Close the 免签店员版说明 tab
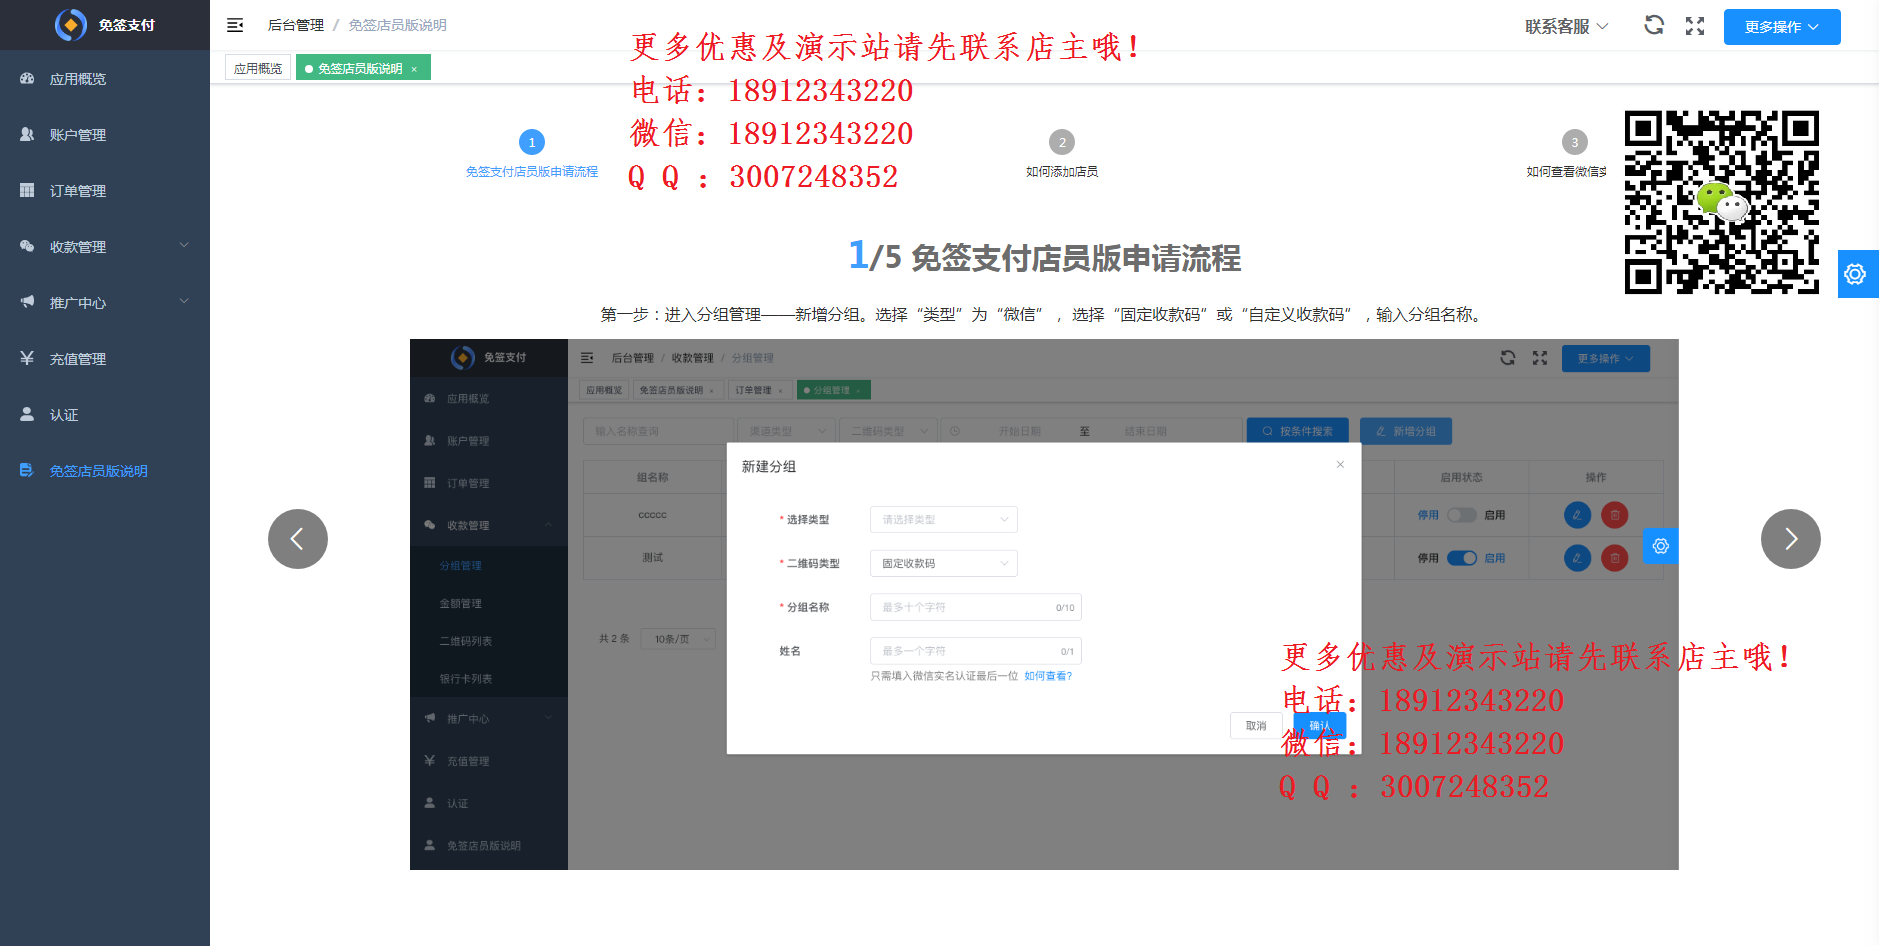 pyautogui.click(x=414, y=69)
